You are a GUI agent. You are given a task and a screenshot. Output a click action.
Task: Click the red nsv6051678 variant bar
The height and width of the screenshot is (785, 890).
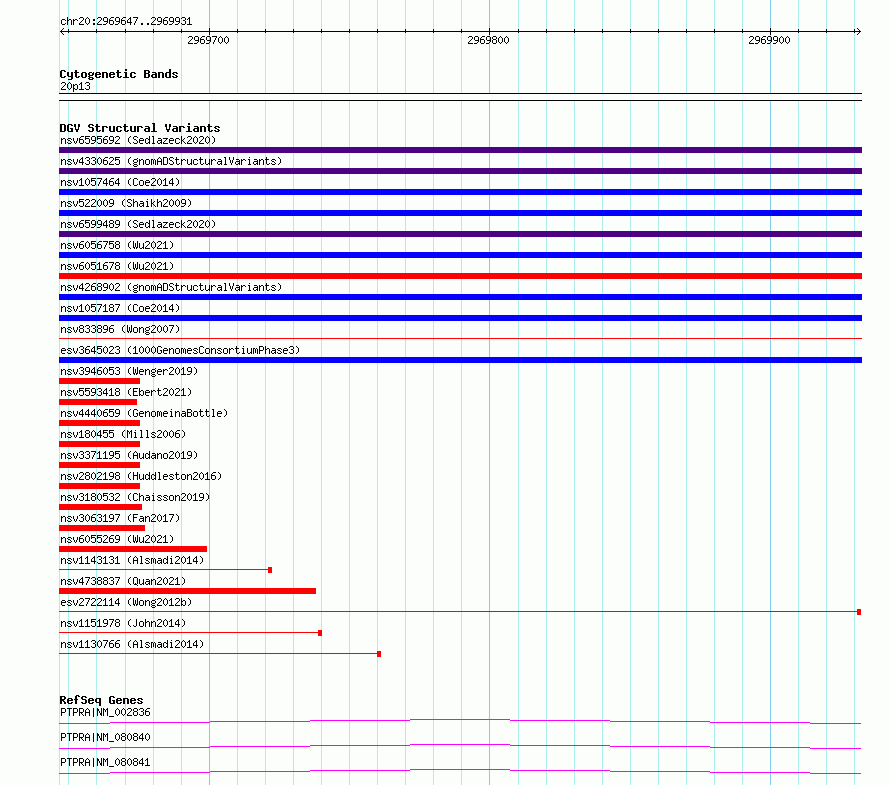pos(460,276)
